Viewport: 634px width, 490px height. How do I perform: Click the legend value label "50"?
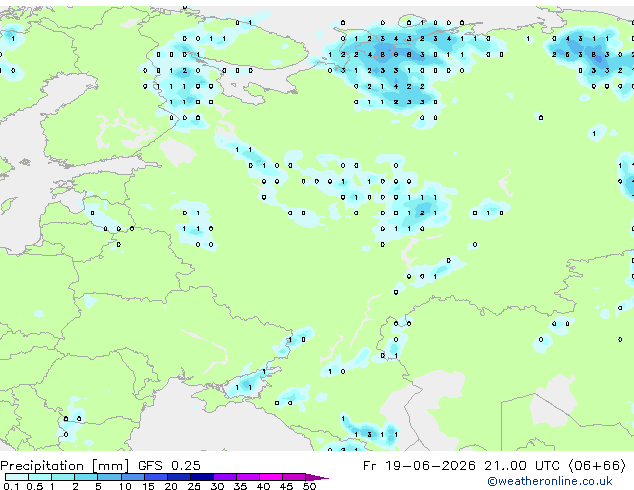(x=309, y=486)
